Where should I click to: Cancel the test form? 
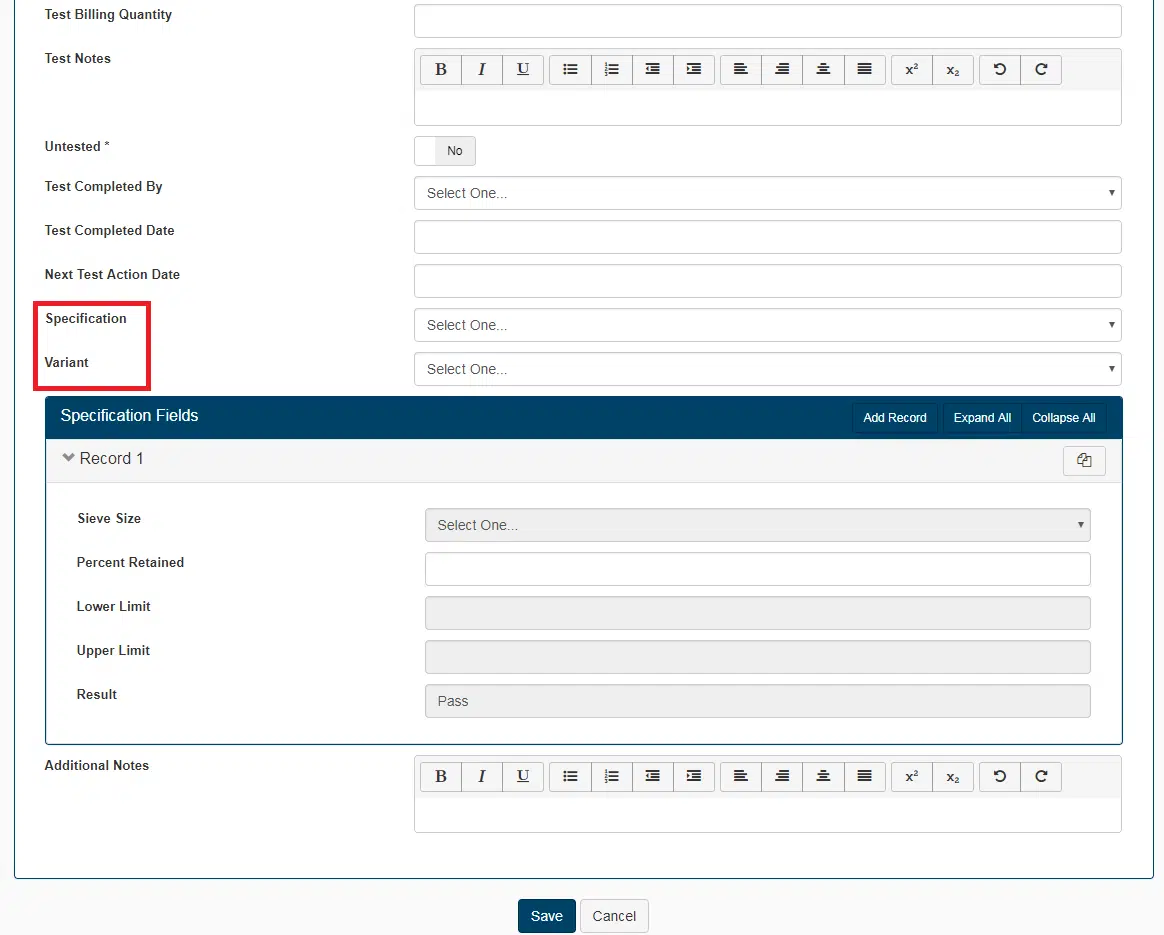tap(614, 916)
